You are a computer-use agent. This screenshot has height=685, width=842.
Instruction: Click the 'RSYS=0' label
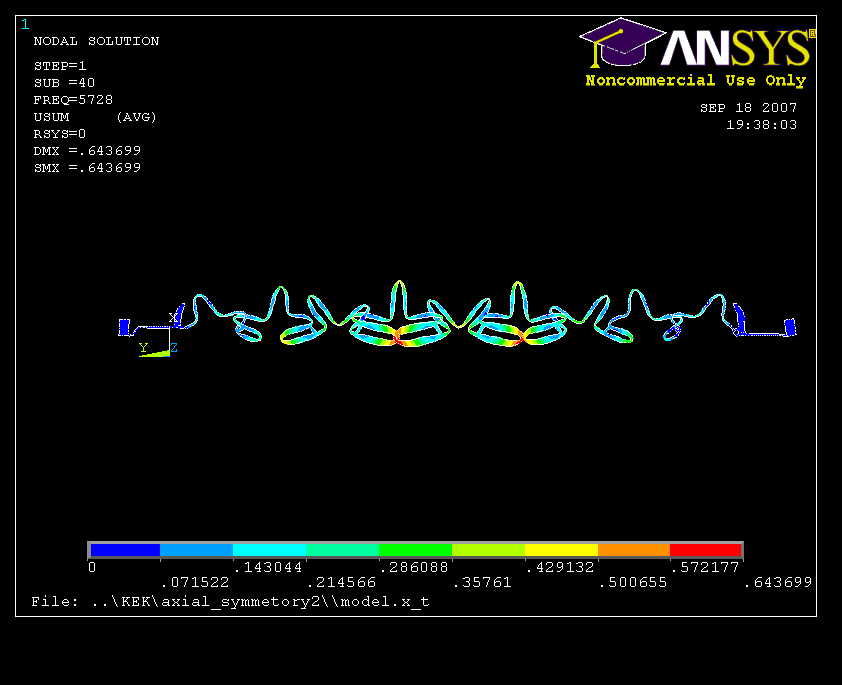tap(60, 134)
